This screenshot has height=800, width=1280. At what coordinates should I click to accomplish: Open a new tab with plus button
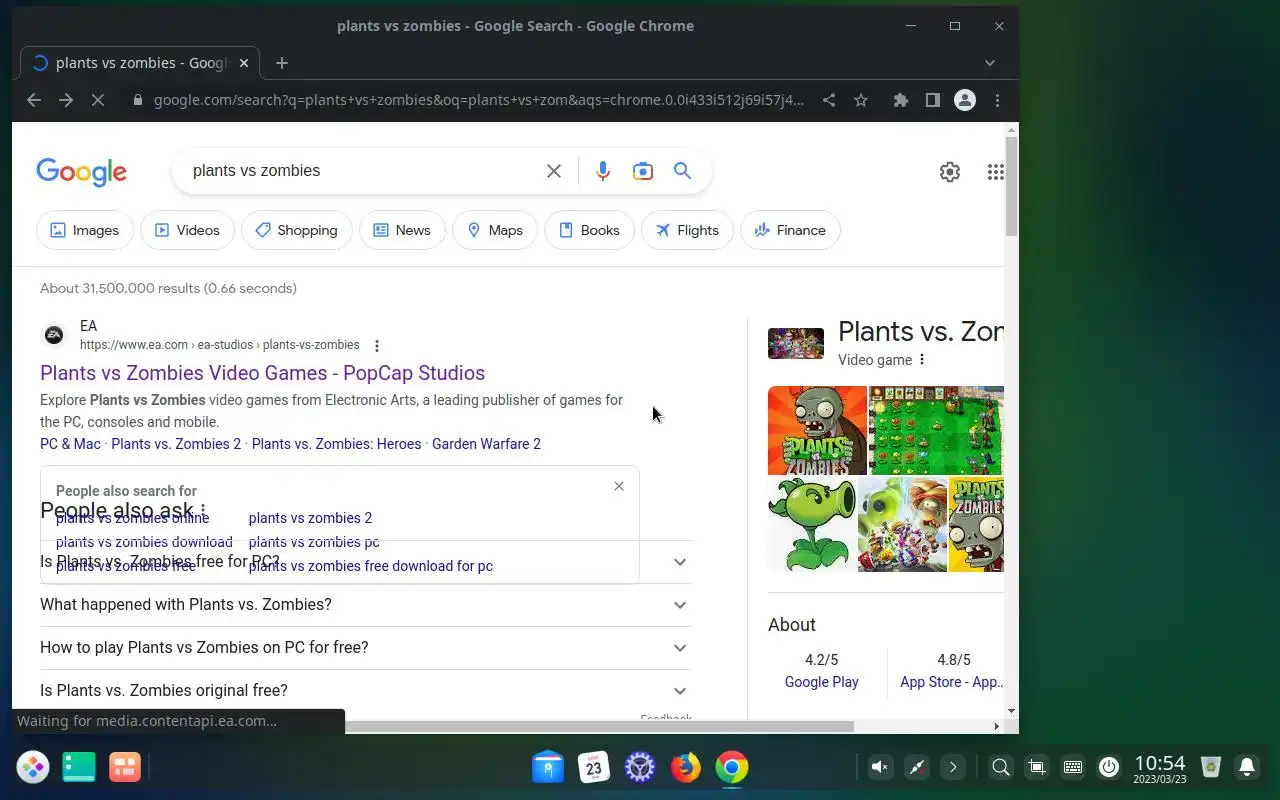pyautogui.click(x=282, y=63)
